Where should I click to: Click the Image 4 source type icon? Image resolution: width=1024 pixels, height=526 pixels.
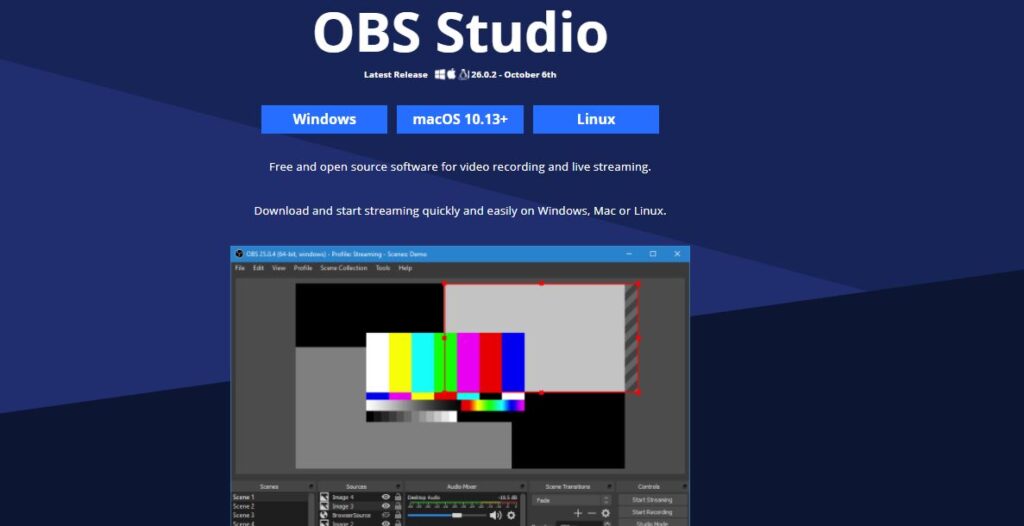click(x=324, y=497)
